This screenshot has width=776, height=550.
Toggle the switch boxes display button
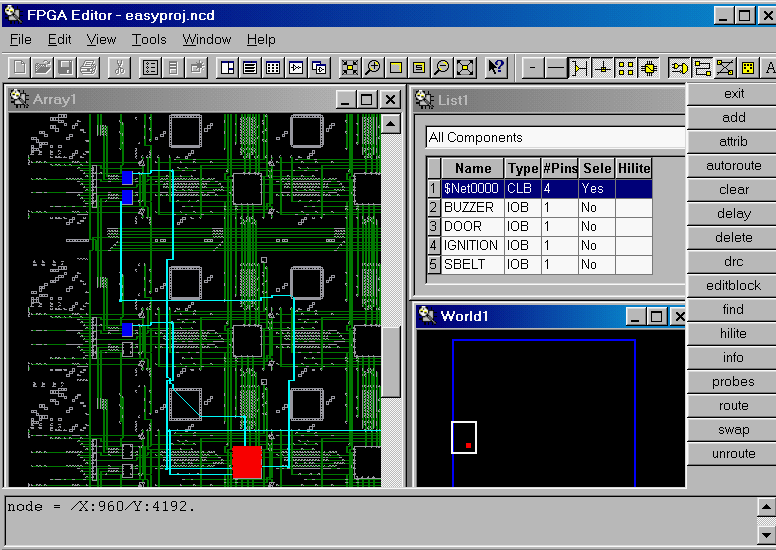pyautogui.click(x=626, y=68)
